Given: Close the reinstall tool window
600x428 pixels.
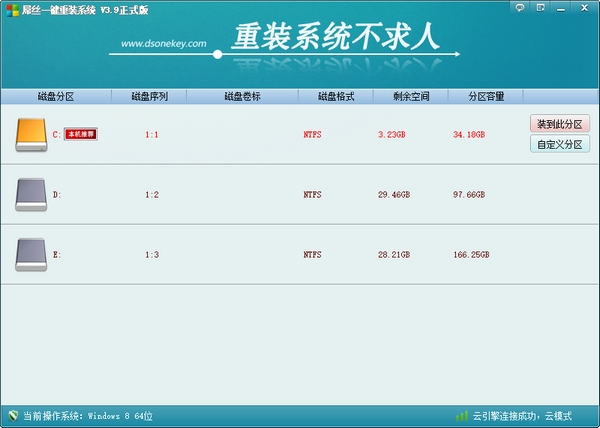Looking at the screenshot, I should [x=584, y=8].
